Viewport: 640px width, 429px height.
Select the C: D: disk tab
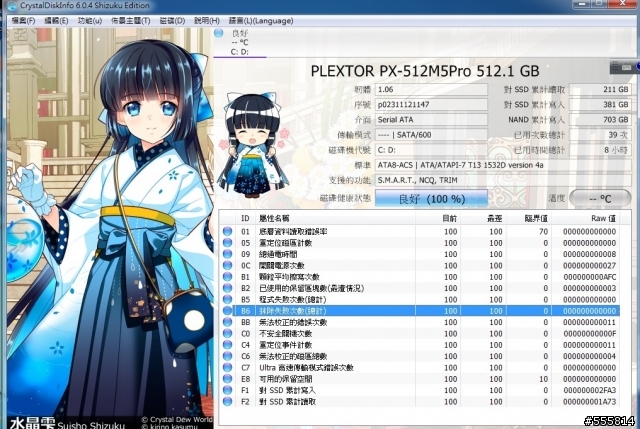240,42
